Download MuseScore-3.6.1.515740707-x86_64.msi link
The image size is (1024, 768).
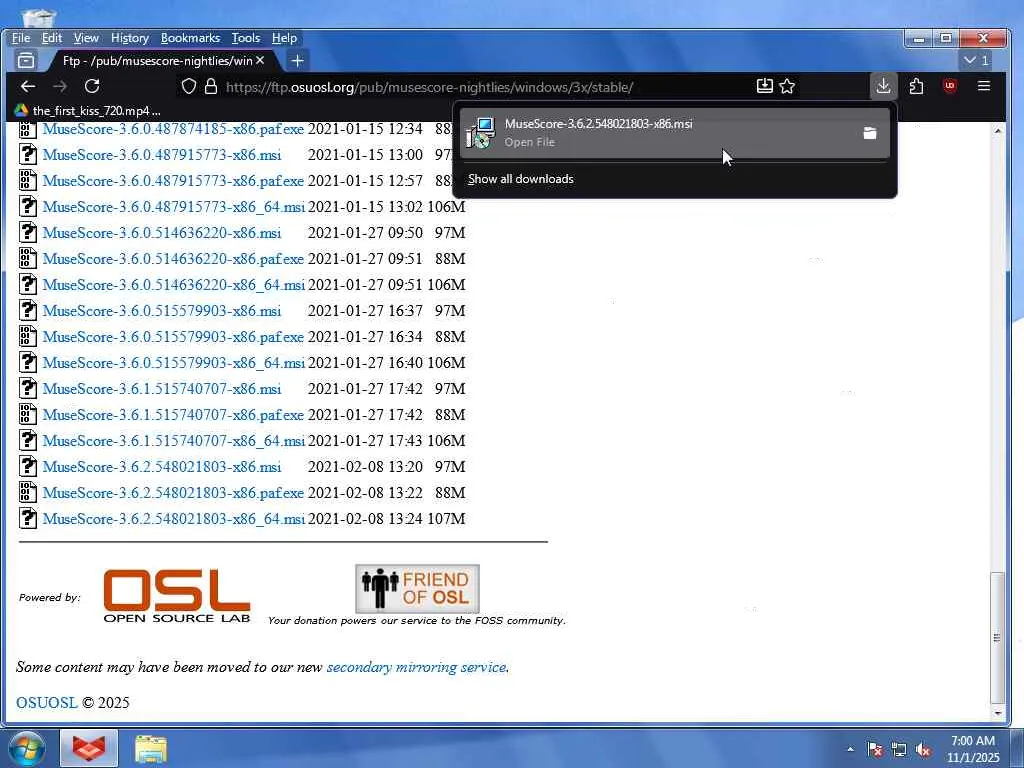pos(174,441)
